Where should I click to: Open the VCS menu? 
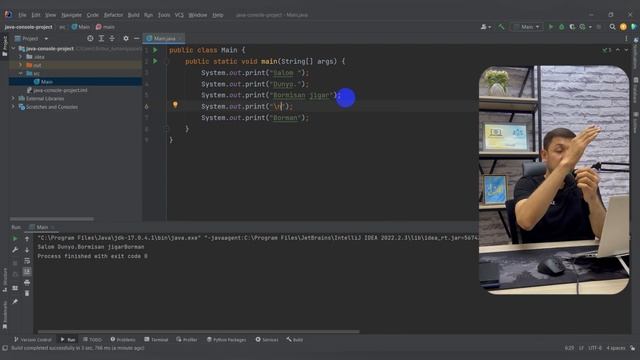179,15
